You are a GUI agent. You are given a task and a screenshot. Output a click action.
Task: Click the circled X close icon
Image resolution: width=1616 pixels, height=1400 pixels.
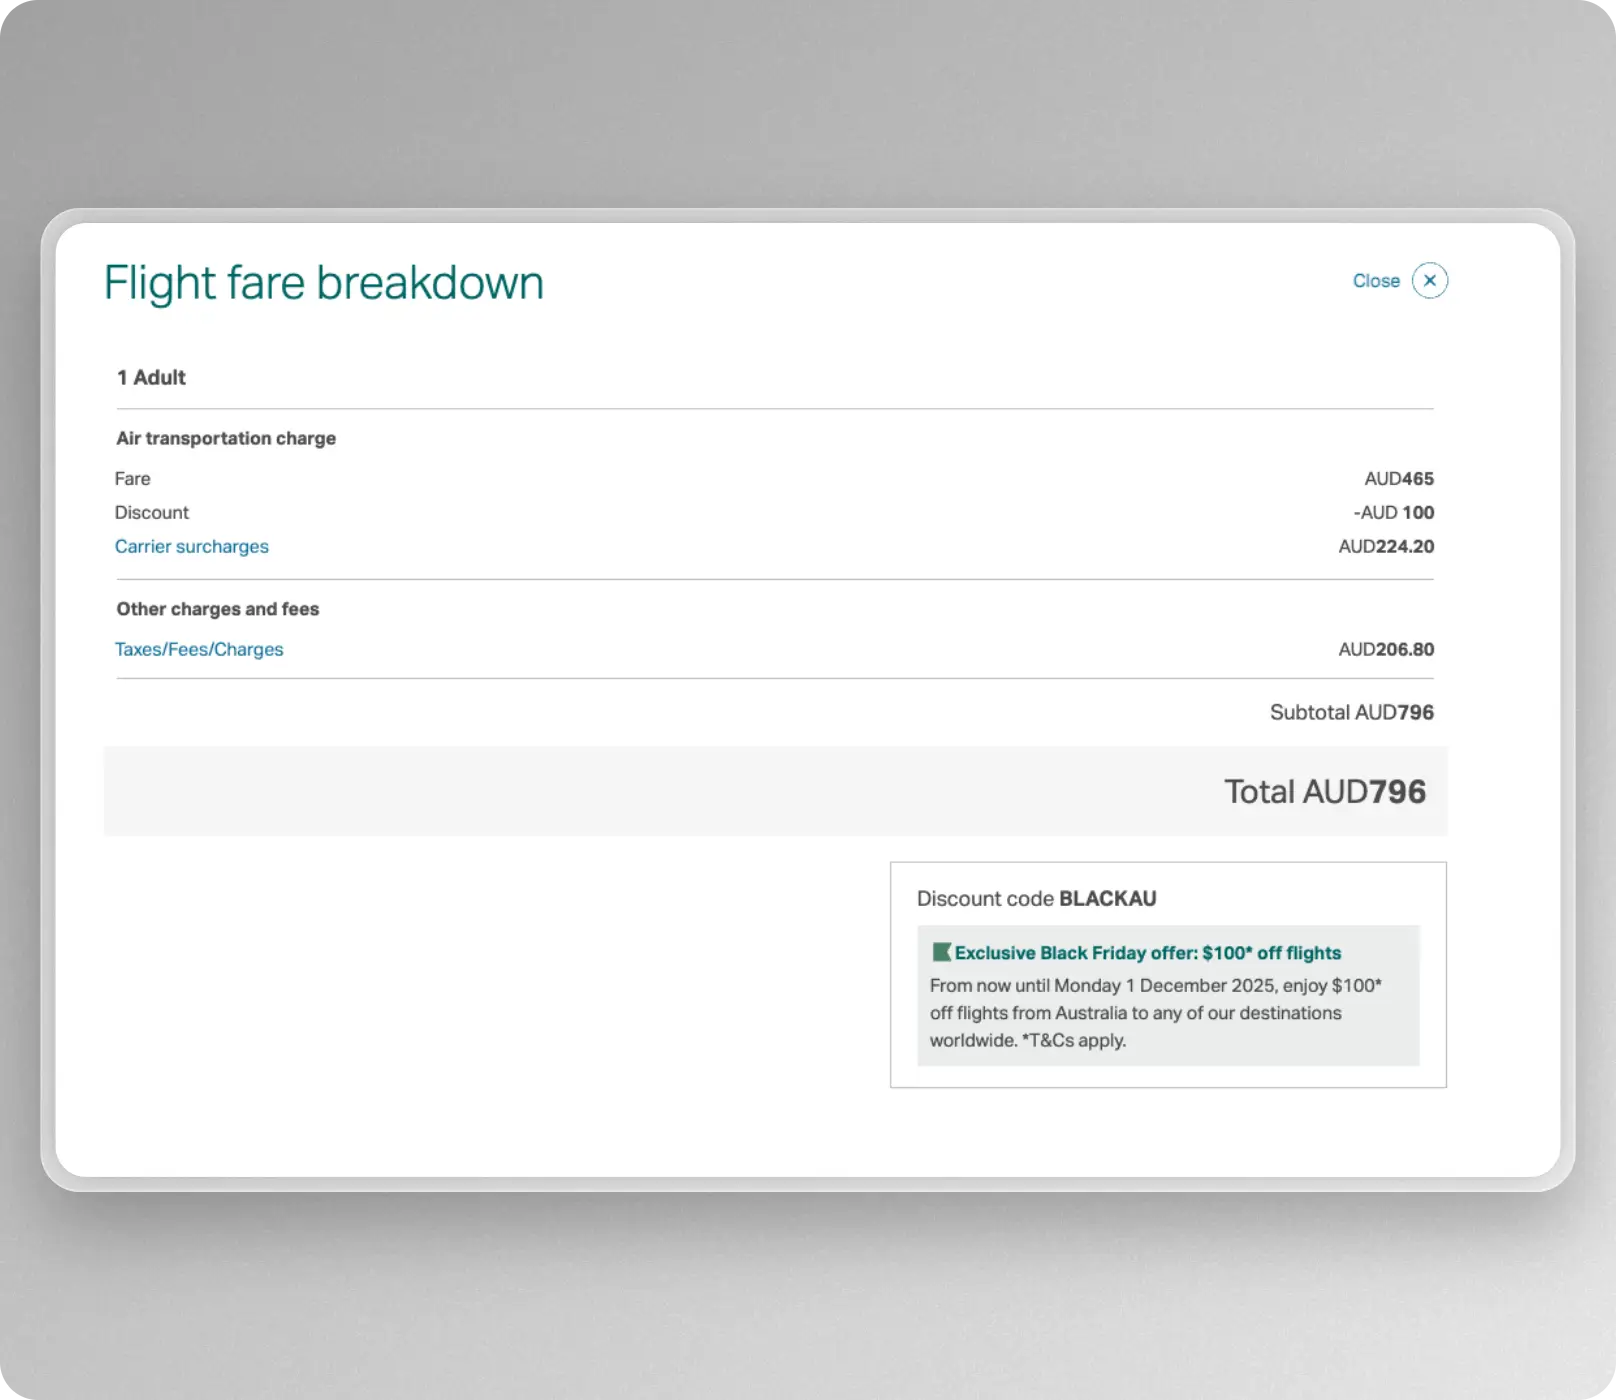(x=1430, y=281)
